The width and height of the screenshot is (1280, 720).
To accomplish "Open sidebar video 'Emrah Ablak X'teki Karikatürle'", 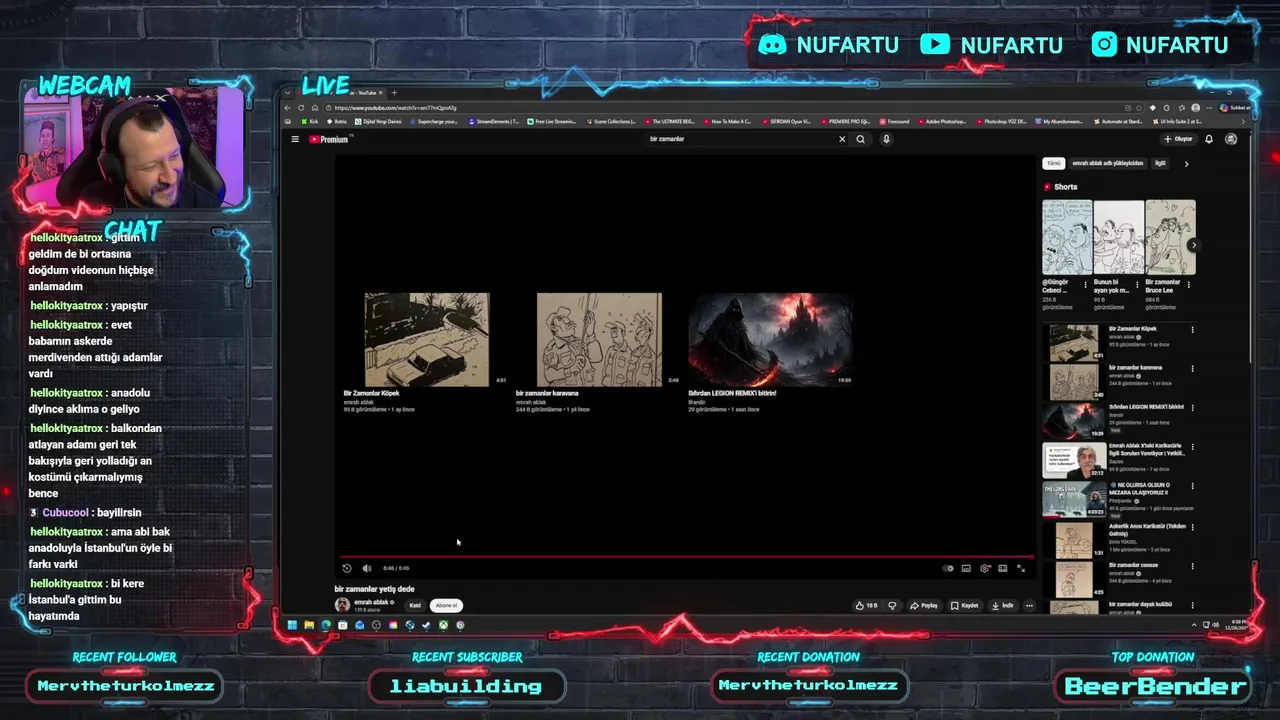I will (x=1073, y=460).
